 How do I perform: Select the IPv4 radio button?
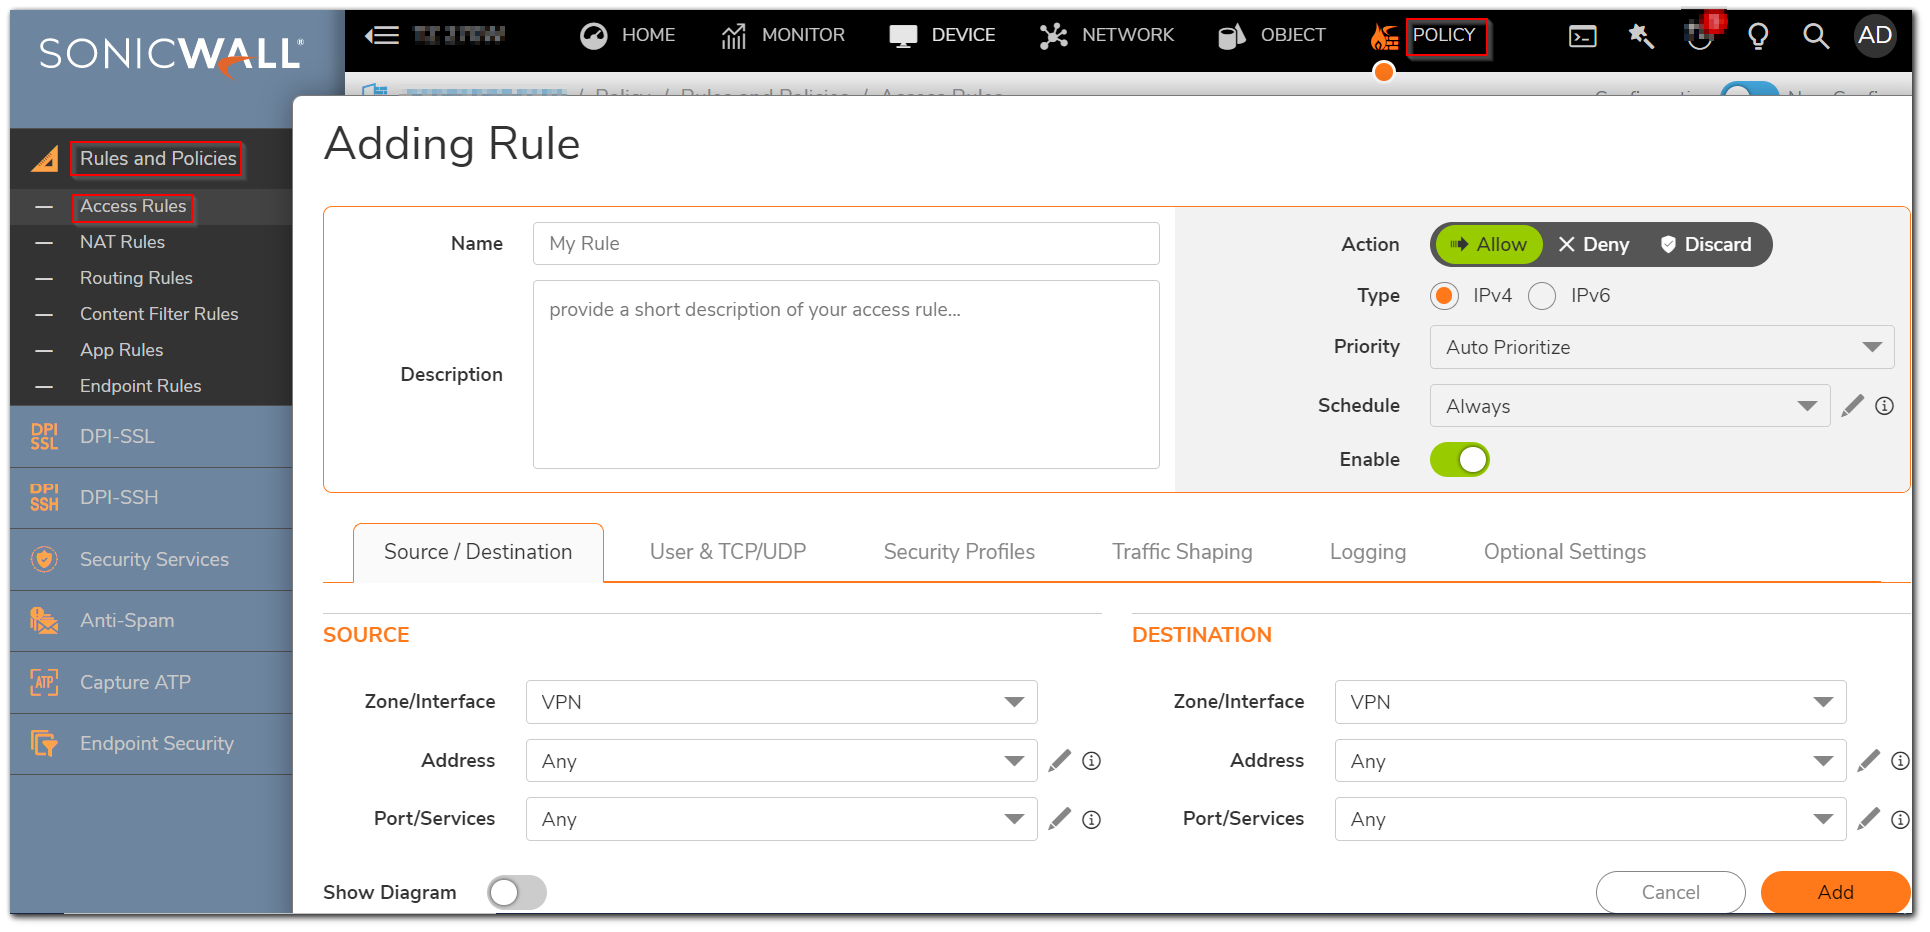pyautogui.click(x=1444, y=296)
